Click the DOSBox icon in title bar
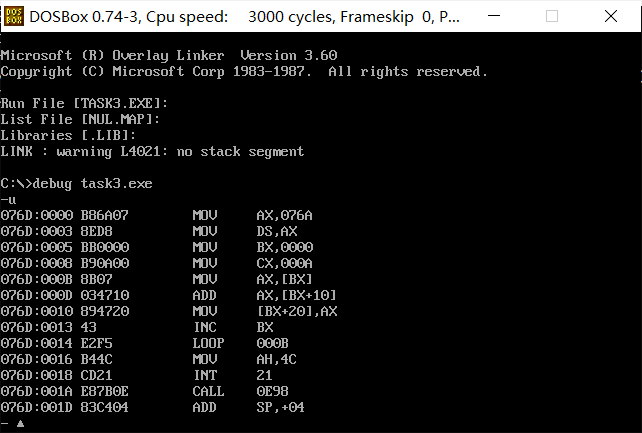 tap(14, 16)
